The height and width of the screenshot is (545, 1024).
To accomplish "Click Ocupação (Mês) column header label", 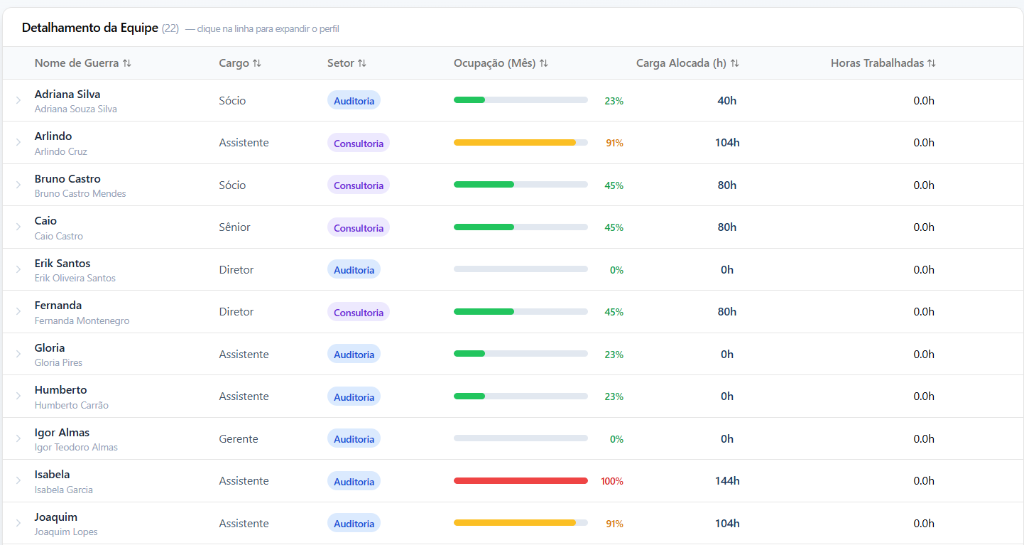I will (494, 63).
